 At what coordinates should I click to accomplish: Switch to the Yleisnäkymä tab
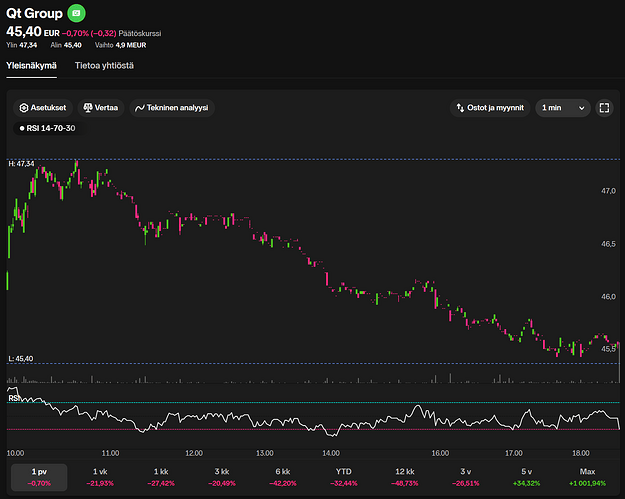tap(31, 66)
